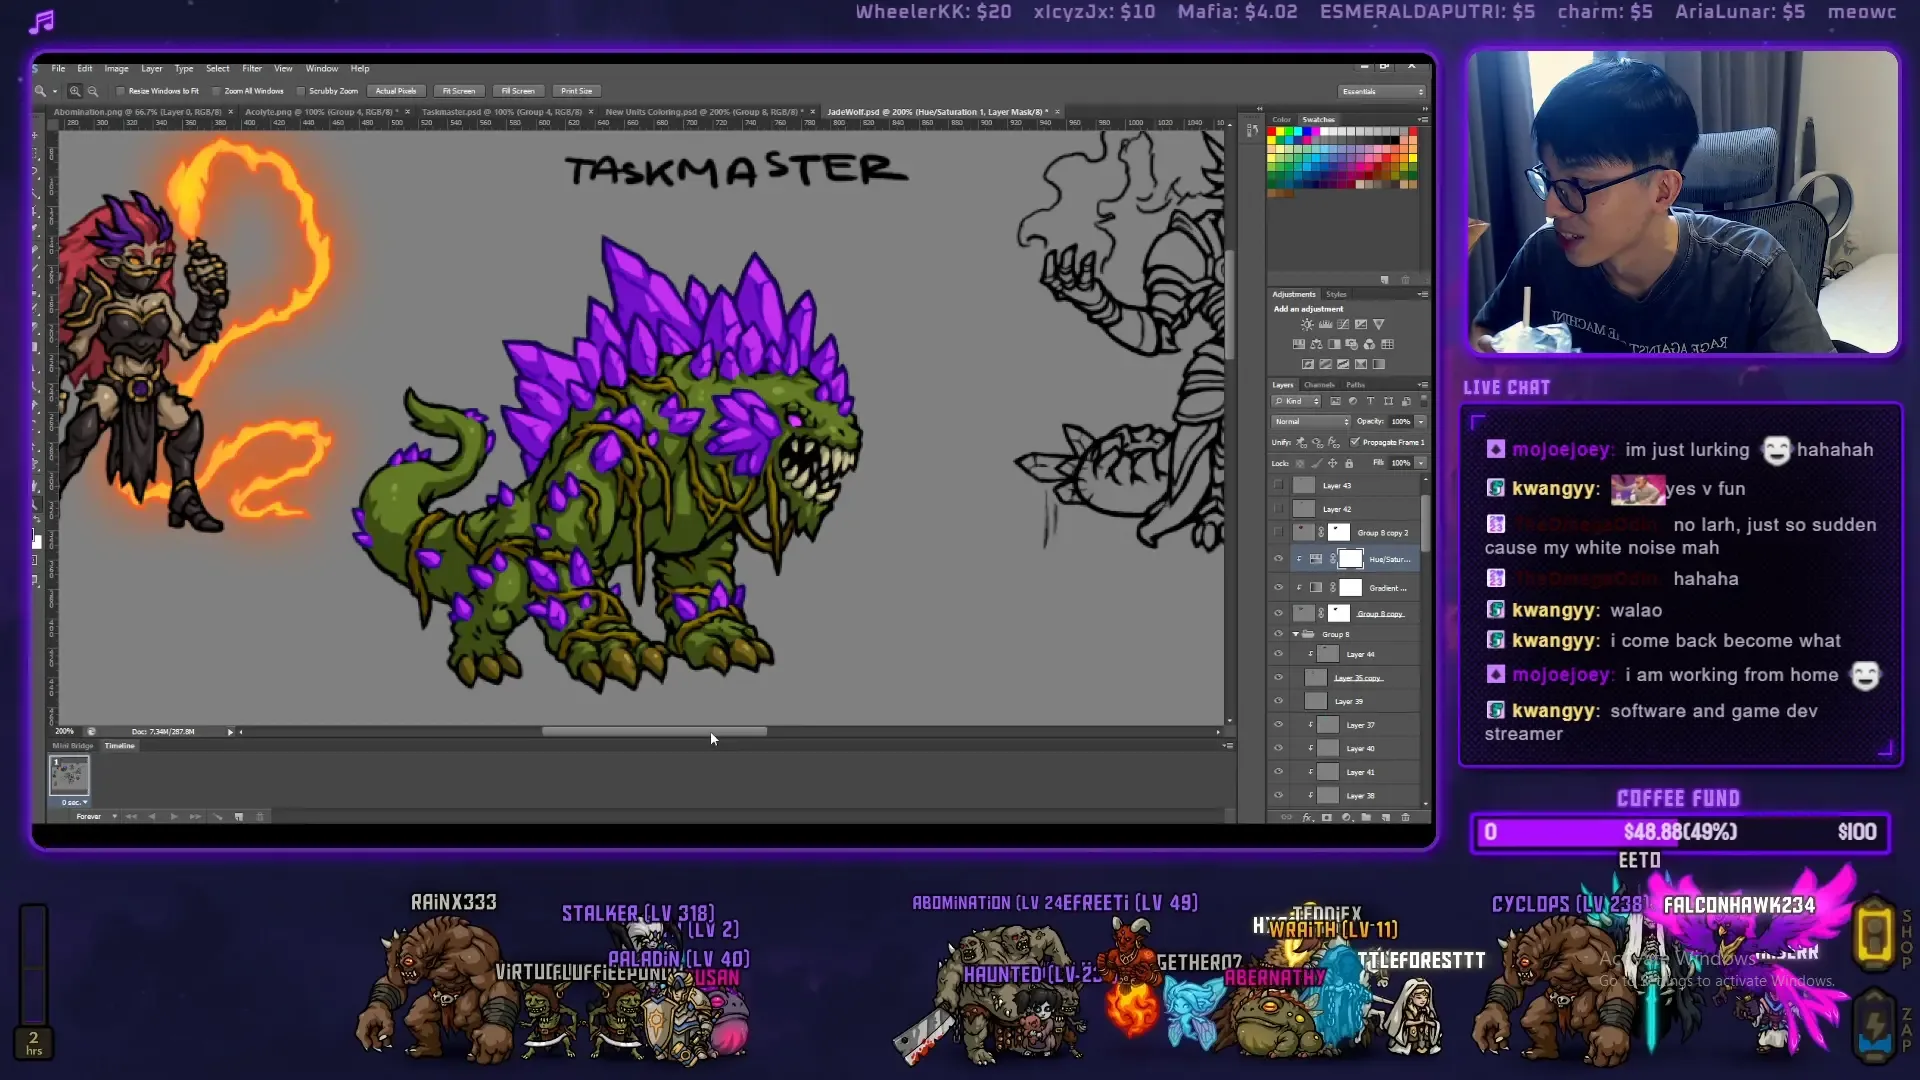1920x1080 pixels.
Task: Open the Filter menu
Action: pyautogui.click(x=253, y=69)
